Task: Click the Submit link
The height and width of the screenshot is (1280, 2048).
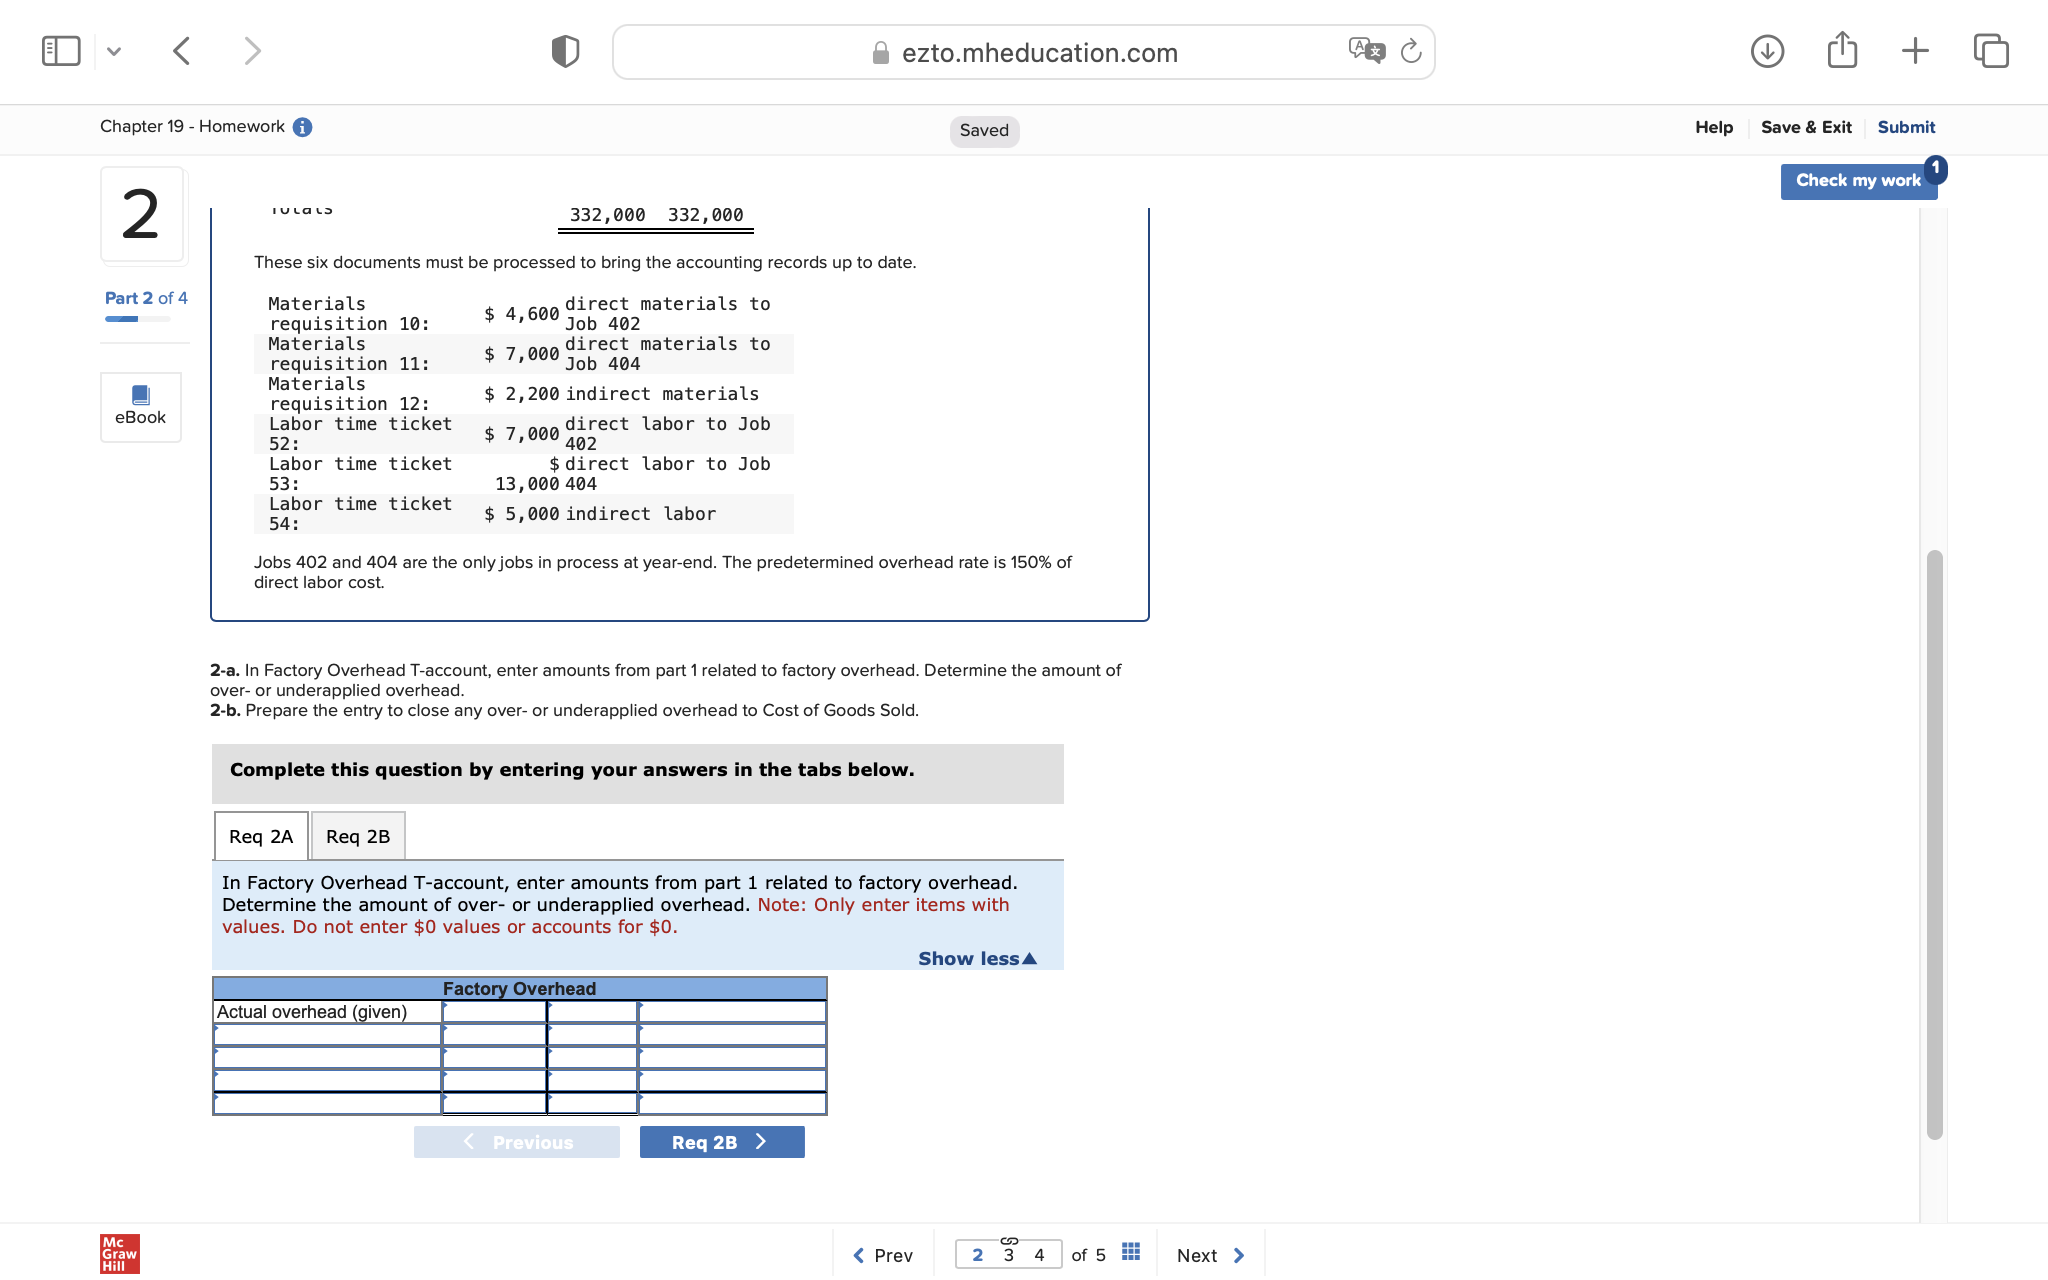Action: 1905,127
